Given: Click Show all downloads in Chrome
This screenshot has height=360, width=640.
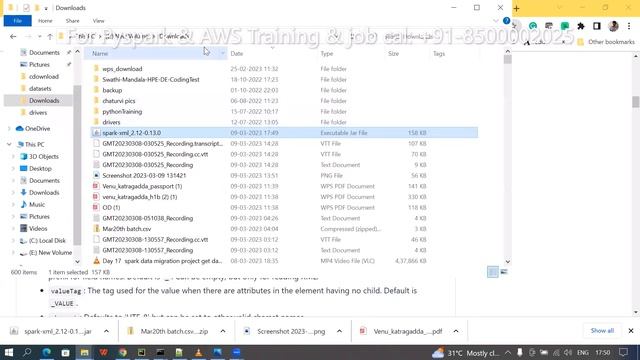Looking at the screenshot, I should 602,331.
